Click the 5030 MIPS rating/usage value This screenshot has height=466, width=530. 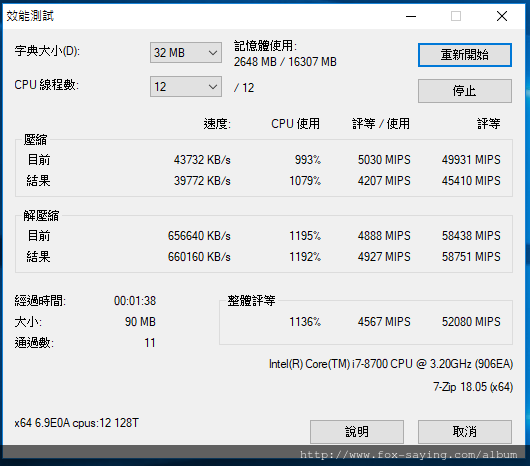click(384, 160)
